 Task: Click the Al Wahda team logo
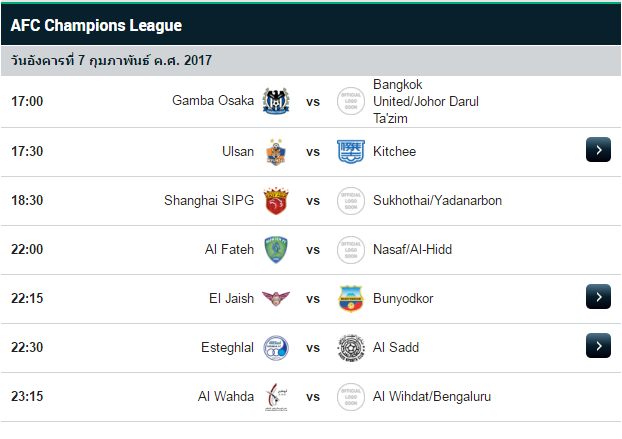click(x=276, y=397)
